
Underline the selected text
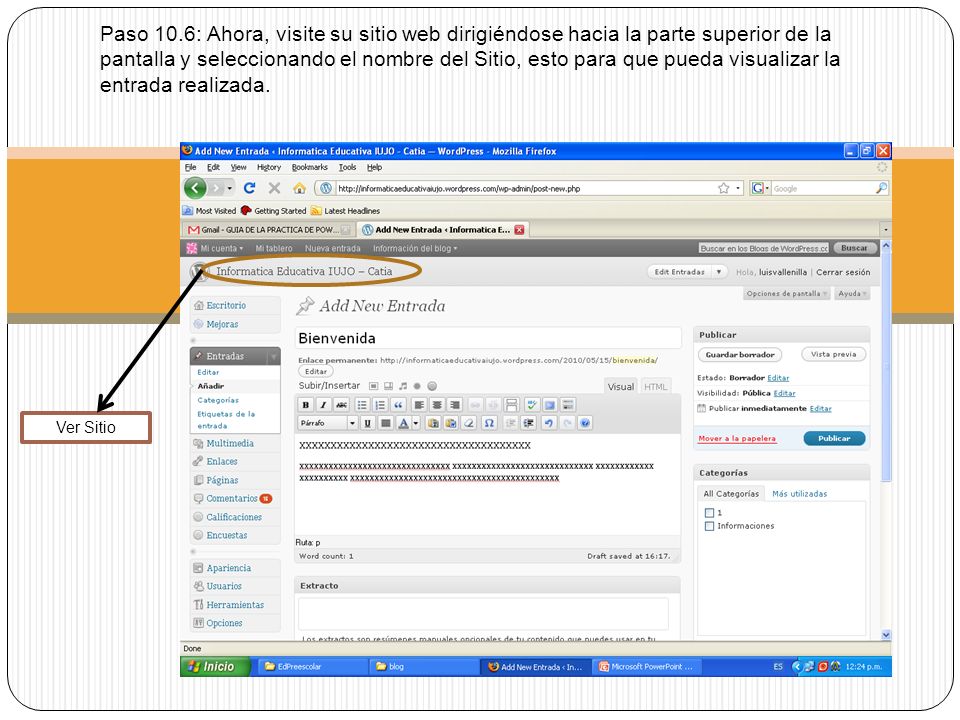[x=367, y=423]
